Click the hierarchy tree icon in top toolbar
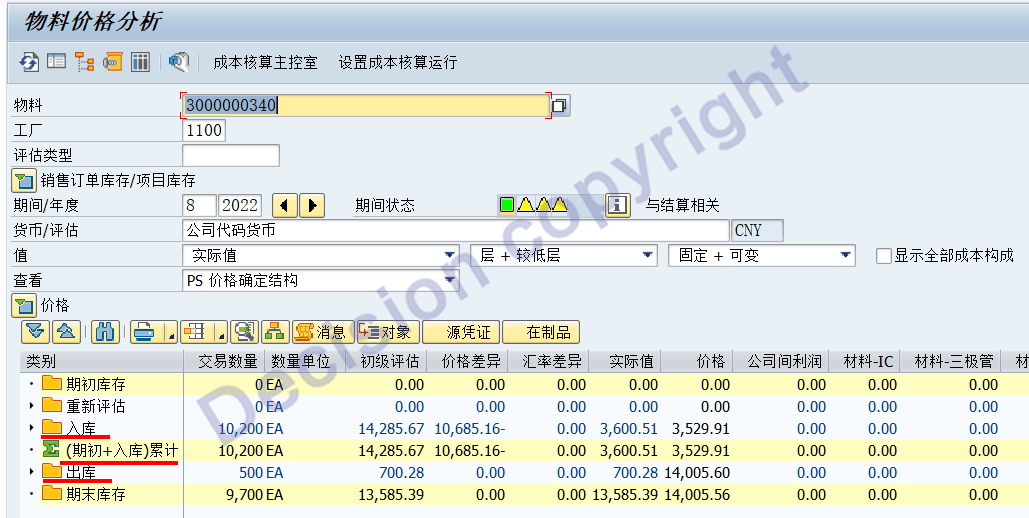The image size is (1029, 518). tap(84, 62)
